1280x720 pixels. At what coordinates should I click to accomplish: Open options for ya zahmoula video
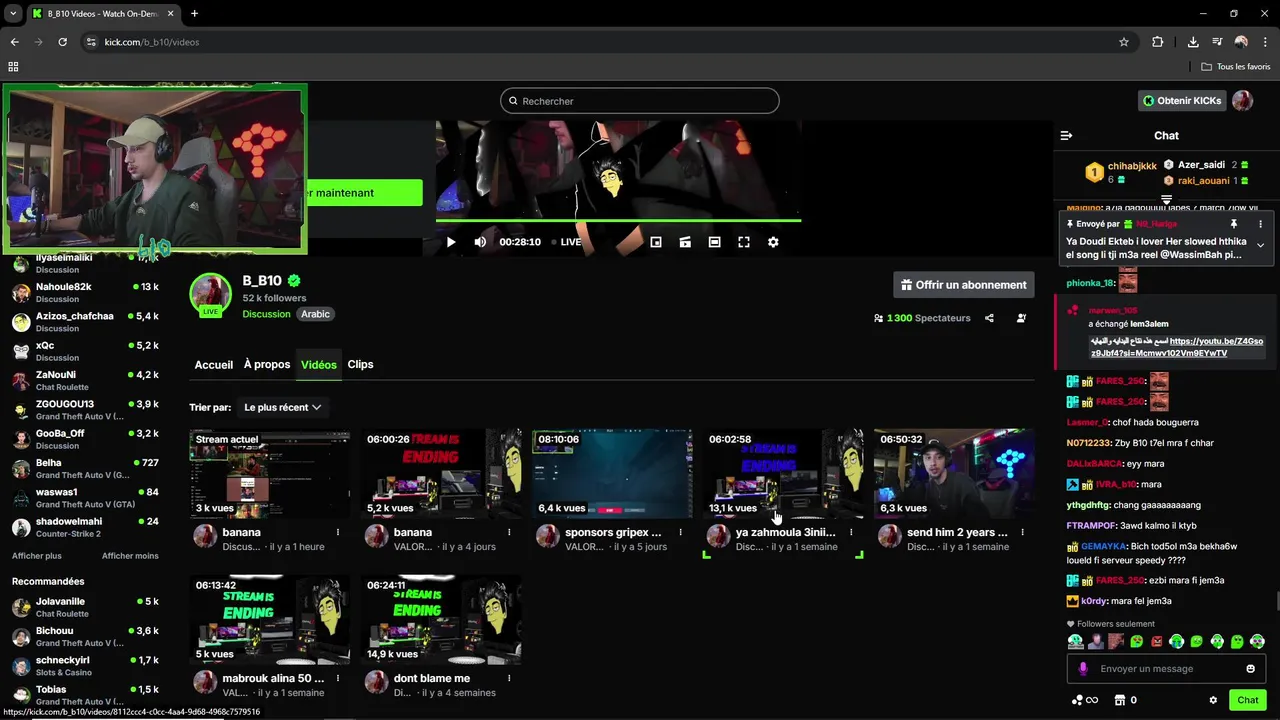coord(851,532)
